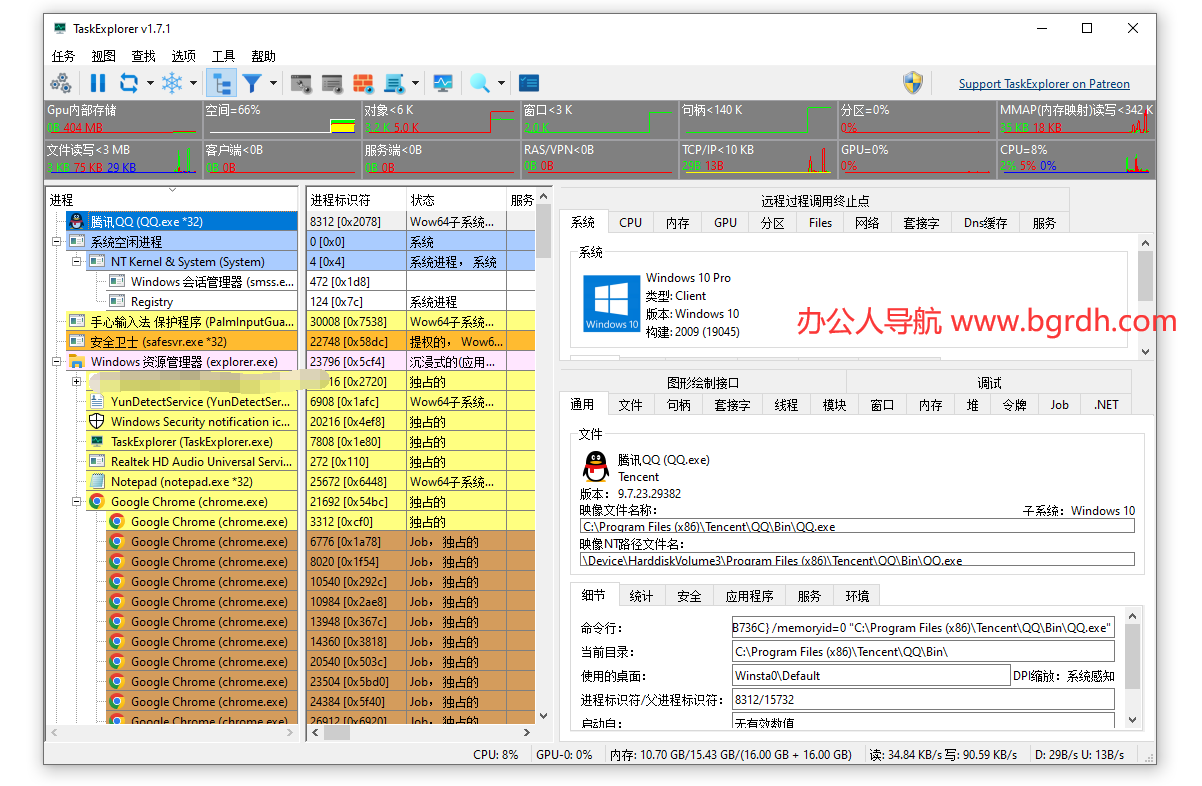Open the 环境 tab
The width and height of the screenshot is (1202, 786).
pos(857,595)
